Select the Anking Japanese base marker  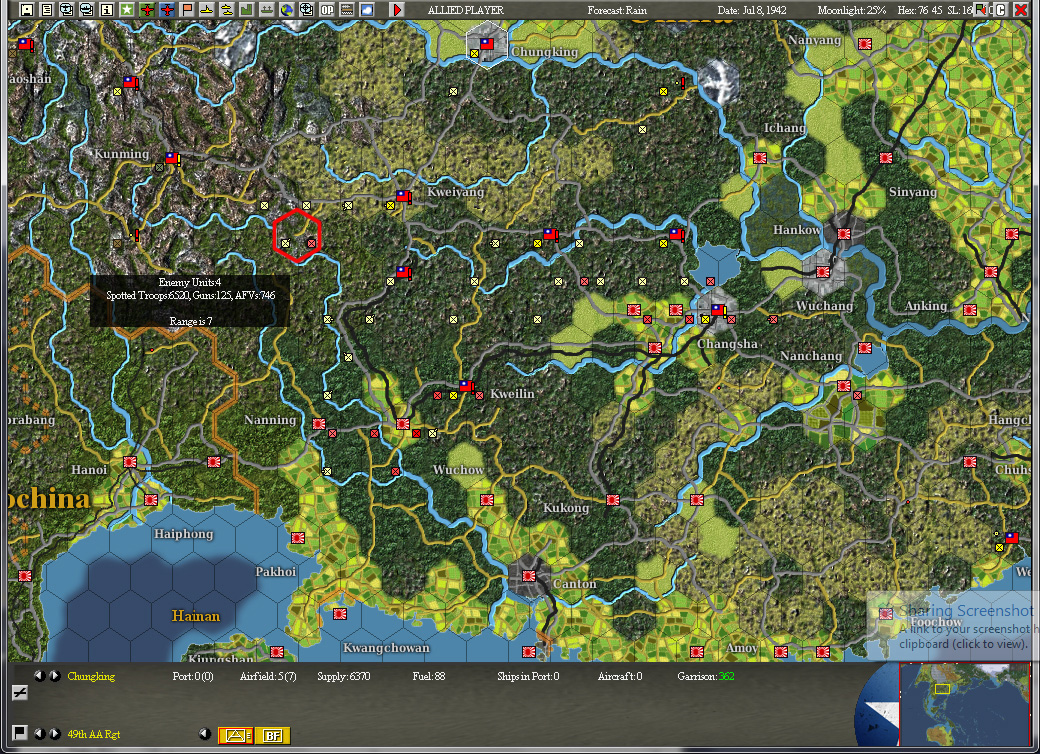(970, 310)
